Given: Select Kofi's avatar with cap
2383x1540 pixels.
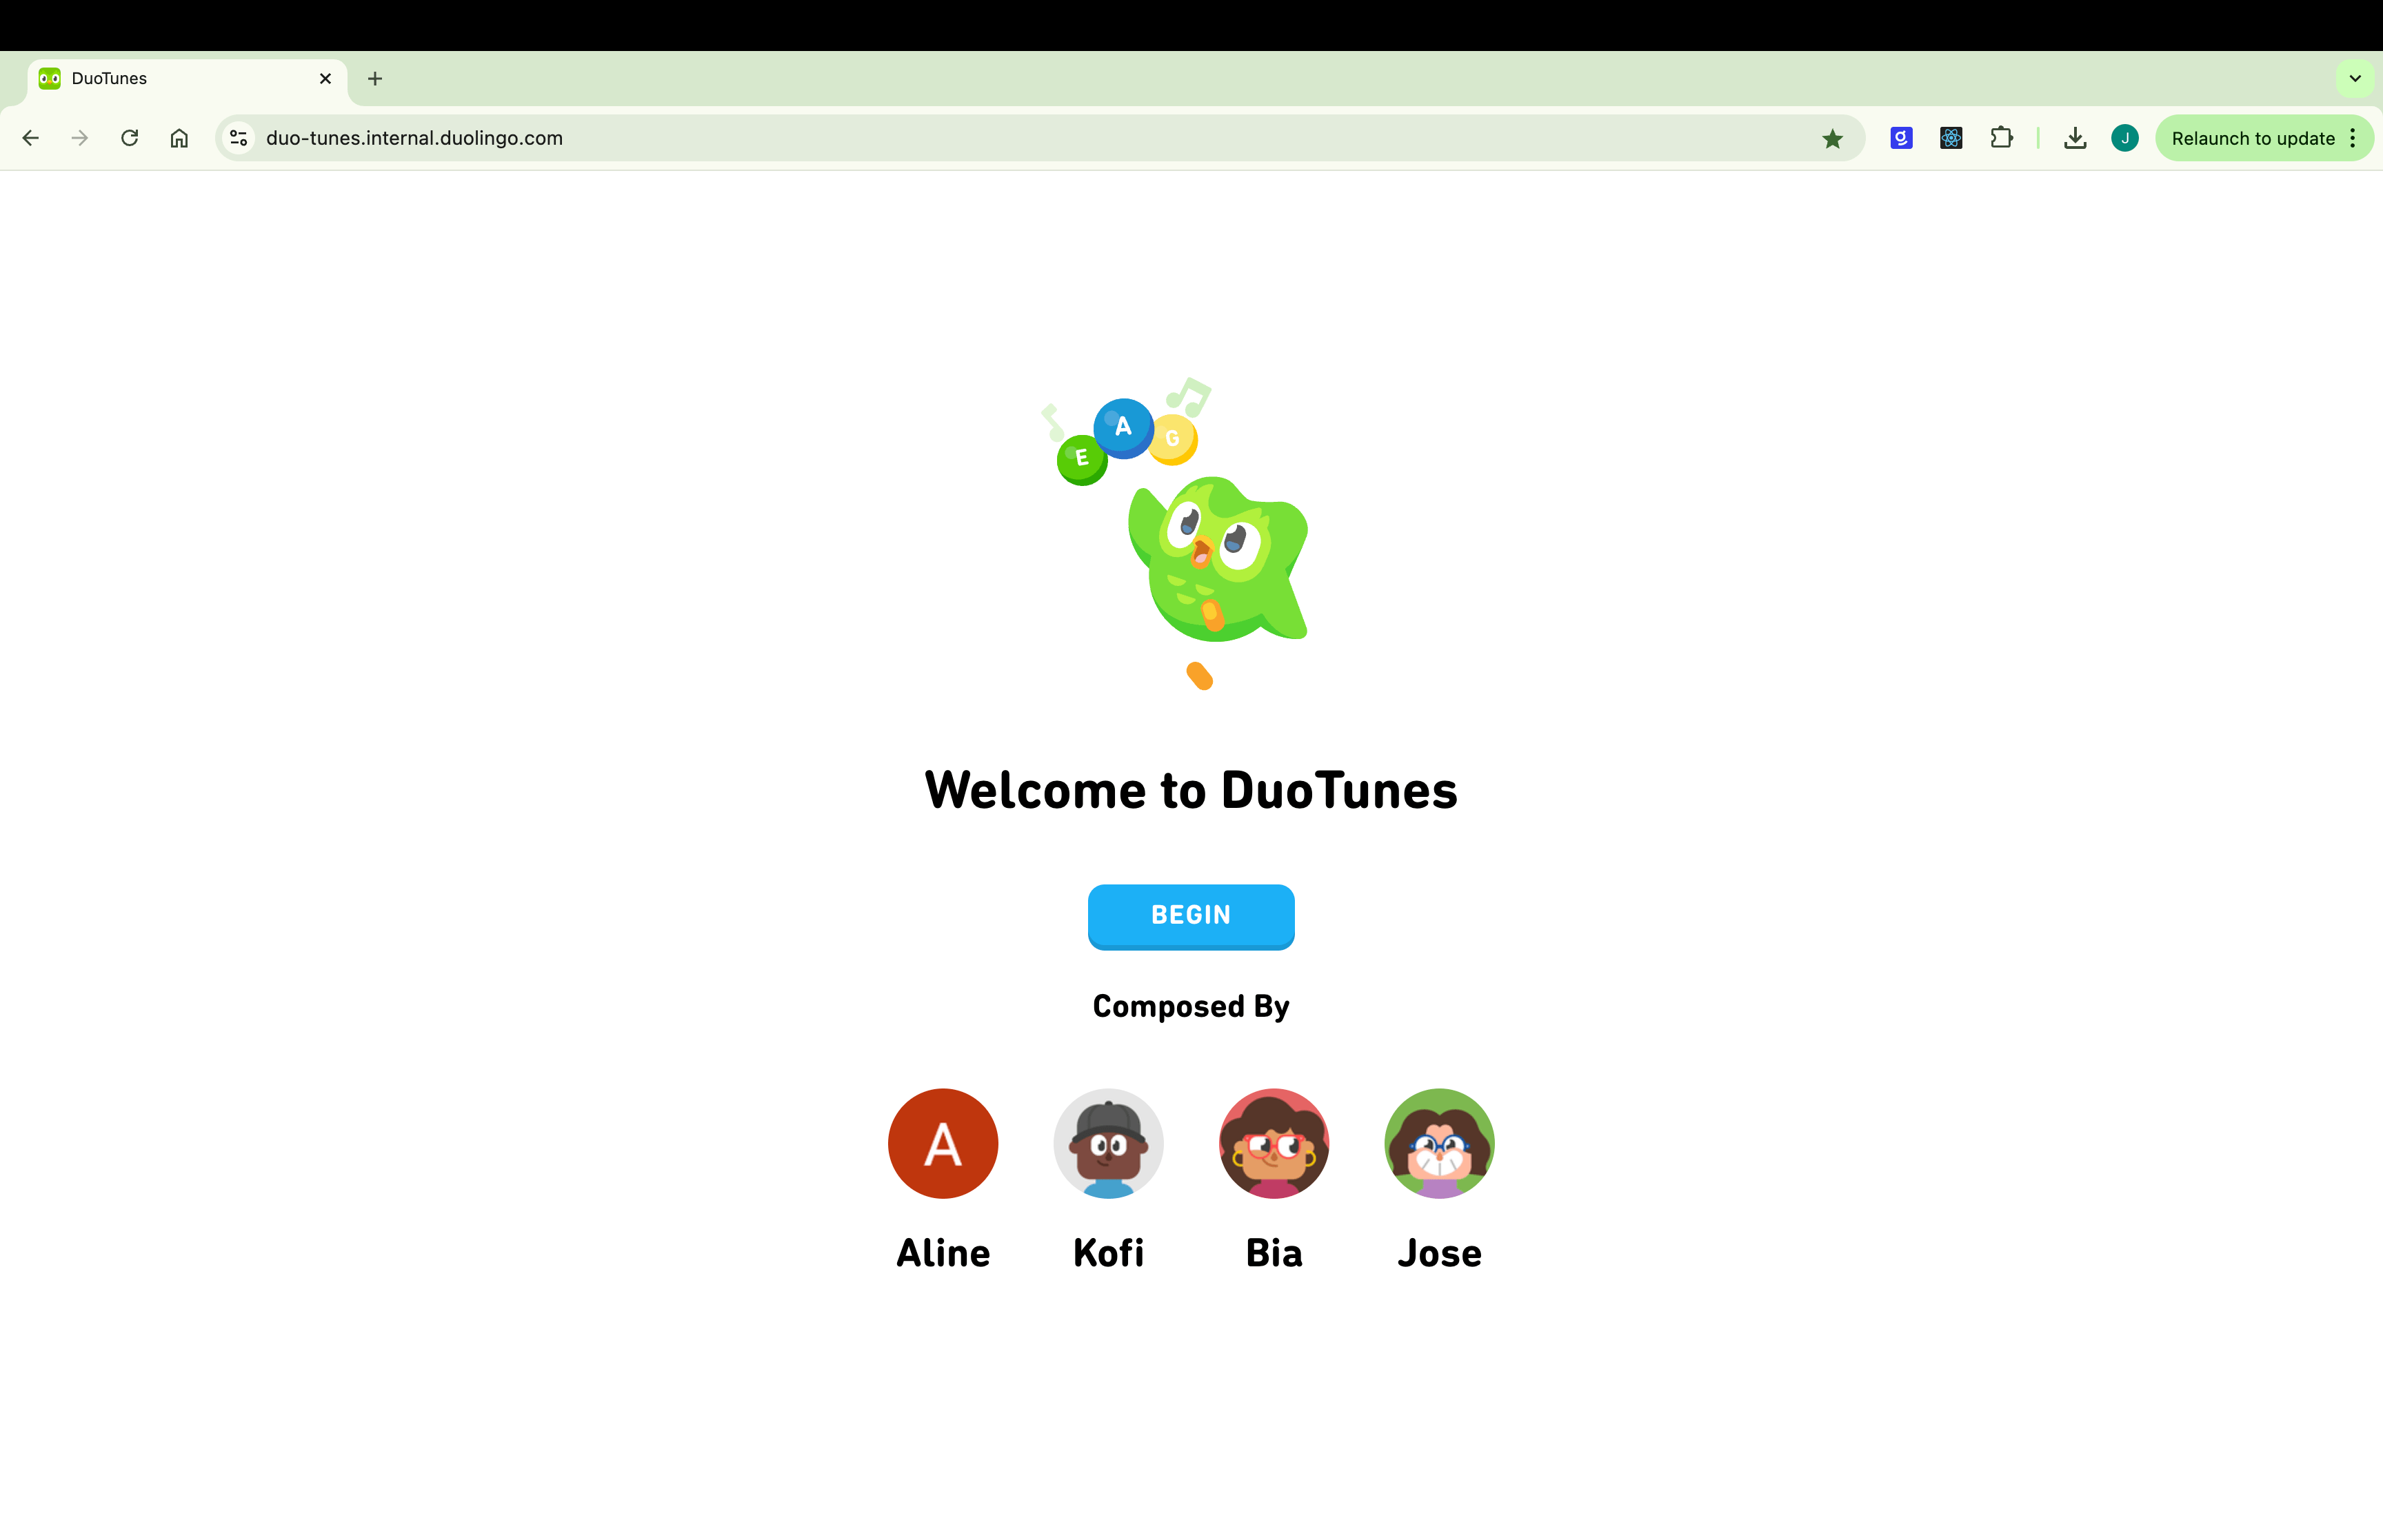Looking at the screenshot, I should (1109, 1143).
